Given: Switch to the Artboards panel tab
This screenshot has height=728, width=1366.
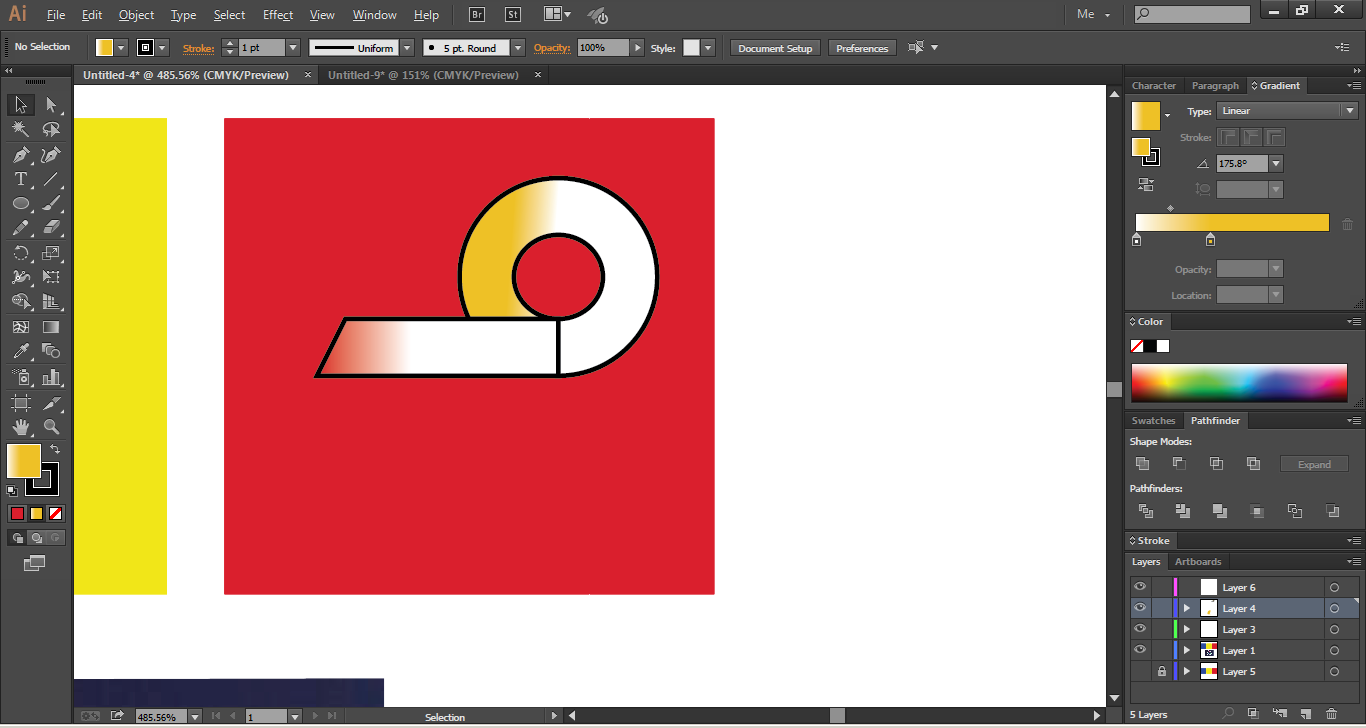Looking at the screenshot, I should (1198, 562).
